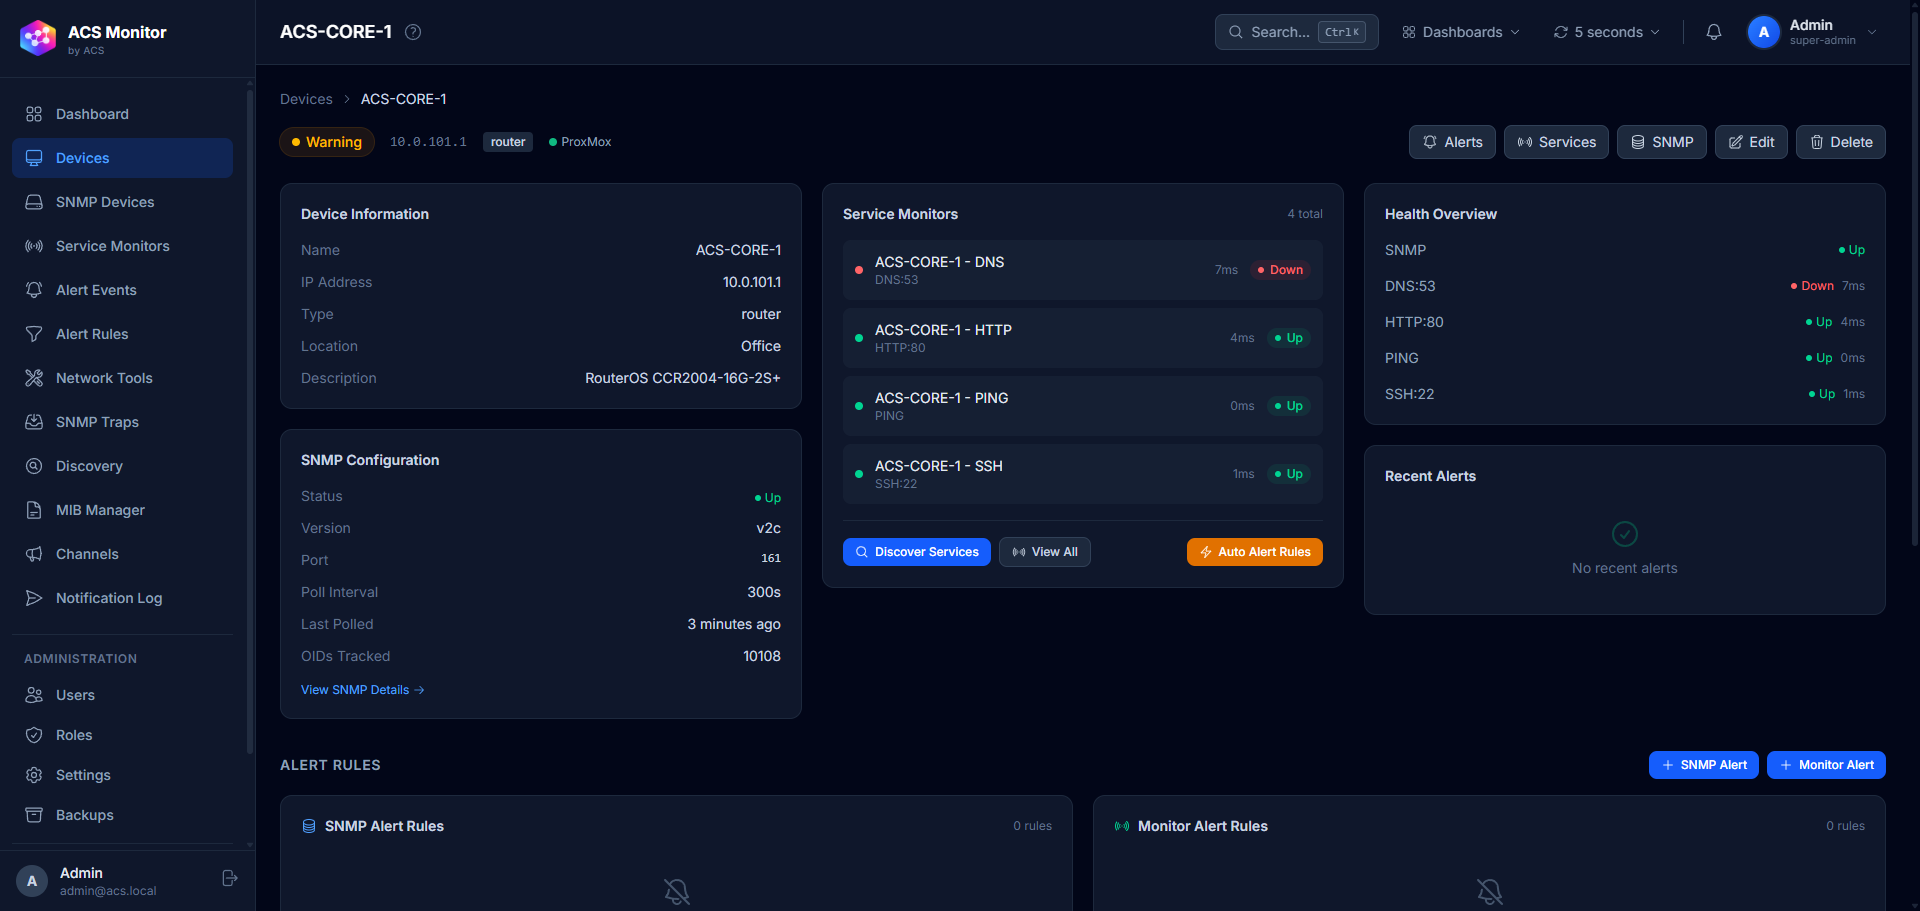Screen dimensions: 1920x911
Task: Click View All service monitors button
Action: click(1045, 552)
